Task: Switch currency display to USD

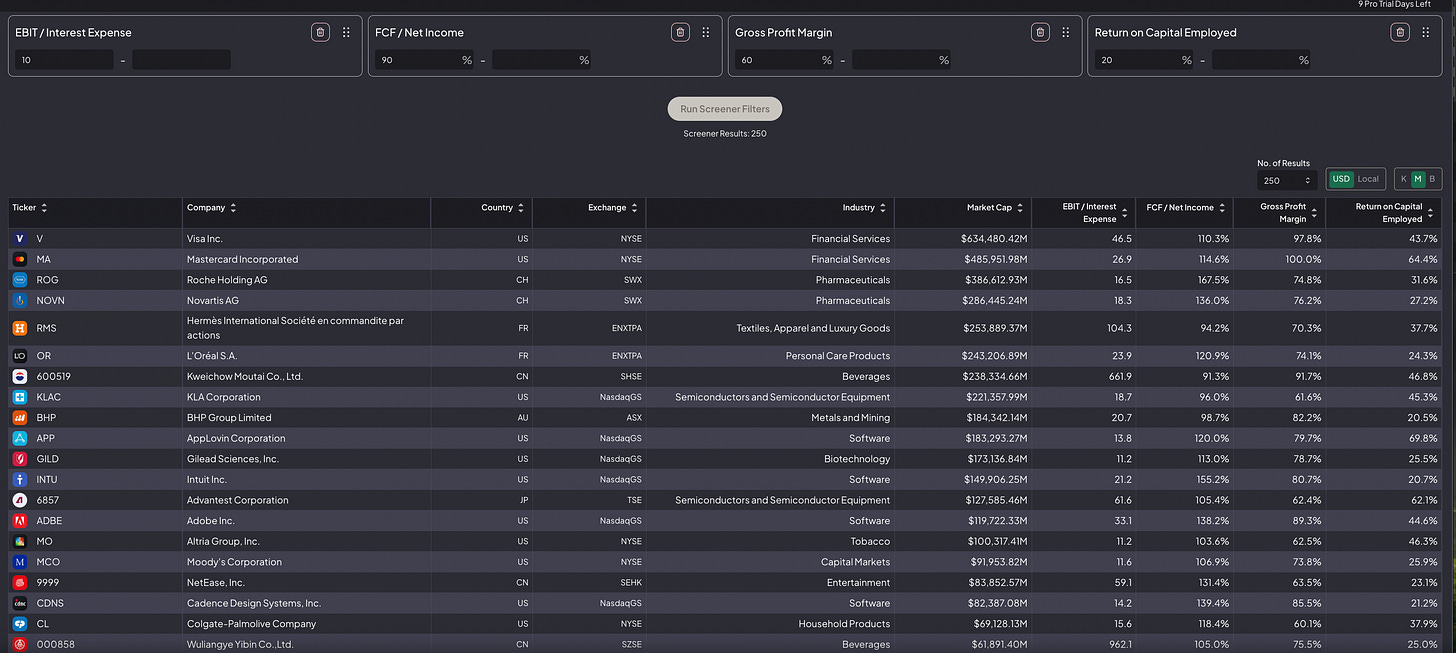Action: tap(1341, 179)
